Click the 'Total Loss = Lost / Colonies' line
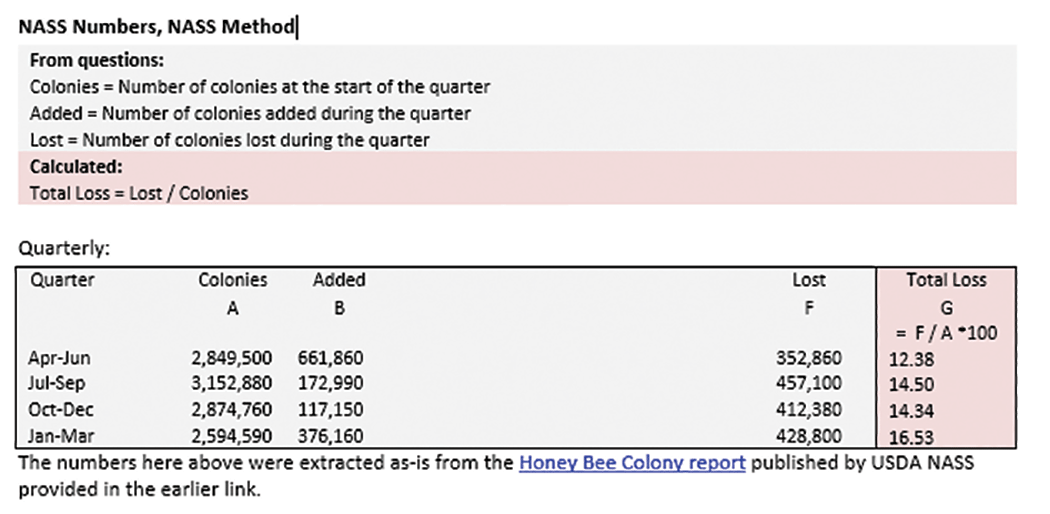 (x=139, y=193)
